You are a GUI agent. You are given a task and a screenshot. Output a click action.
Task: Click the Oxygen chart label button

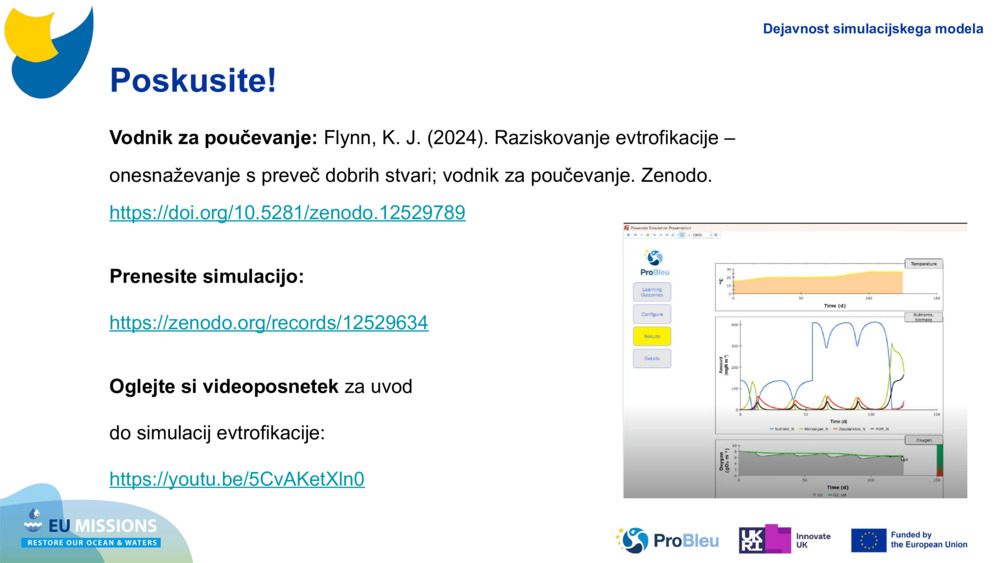coord(923,440)
